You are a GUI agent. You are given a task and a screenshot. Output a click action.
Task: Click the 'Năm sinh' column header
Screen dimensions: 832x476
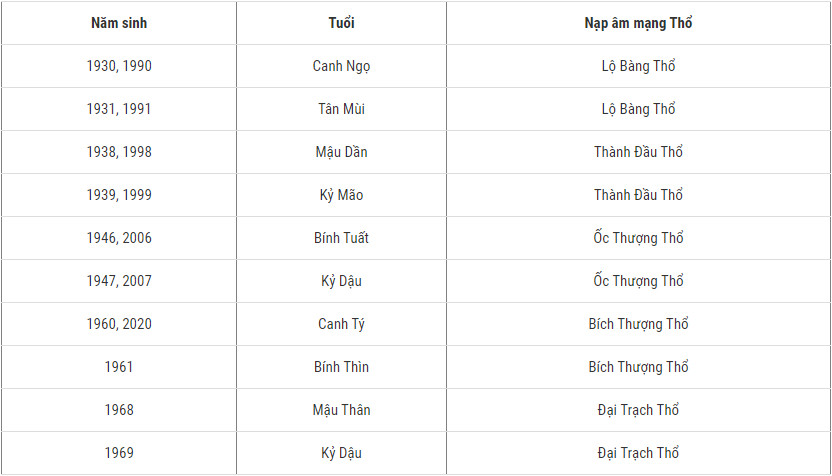(119, 23)
